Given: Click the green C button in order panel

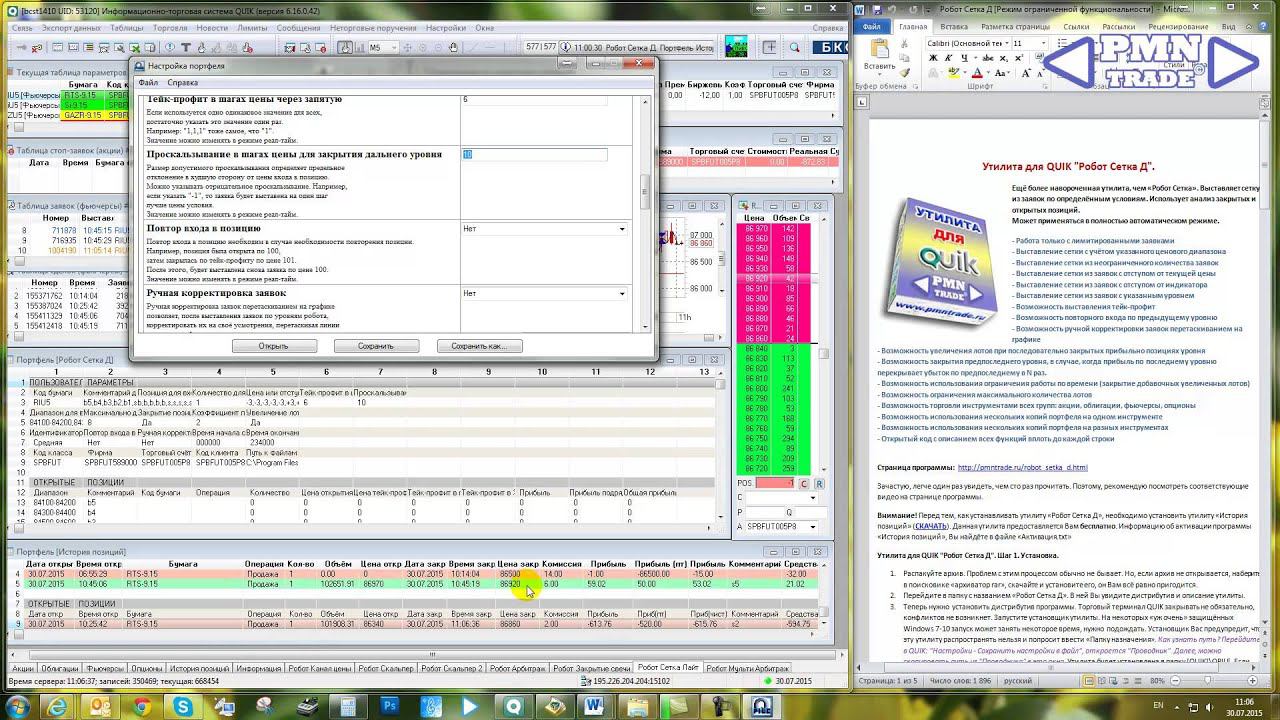Looking at the screenshot, I should [x=804, y=484].
